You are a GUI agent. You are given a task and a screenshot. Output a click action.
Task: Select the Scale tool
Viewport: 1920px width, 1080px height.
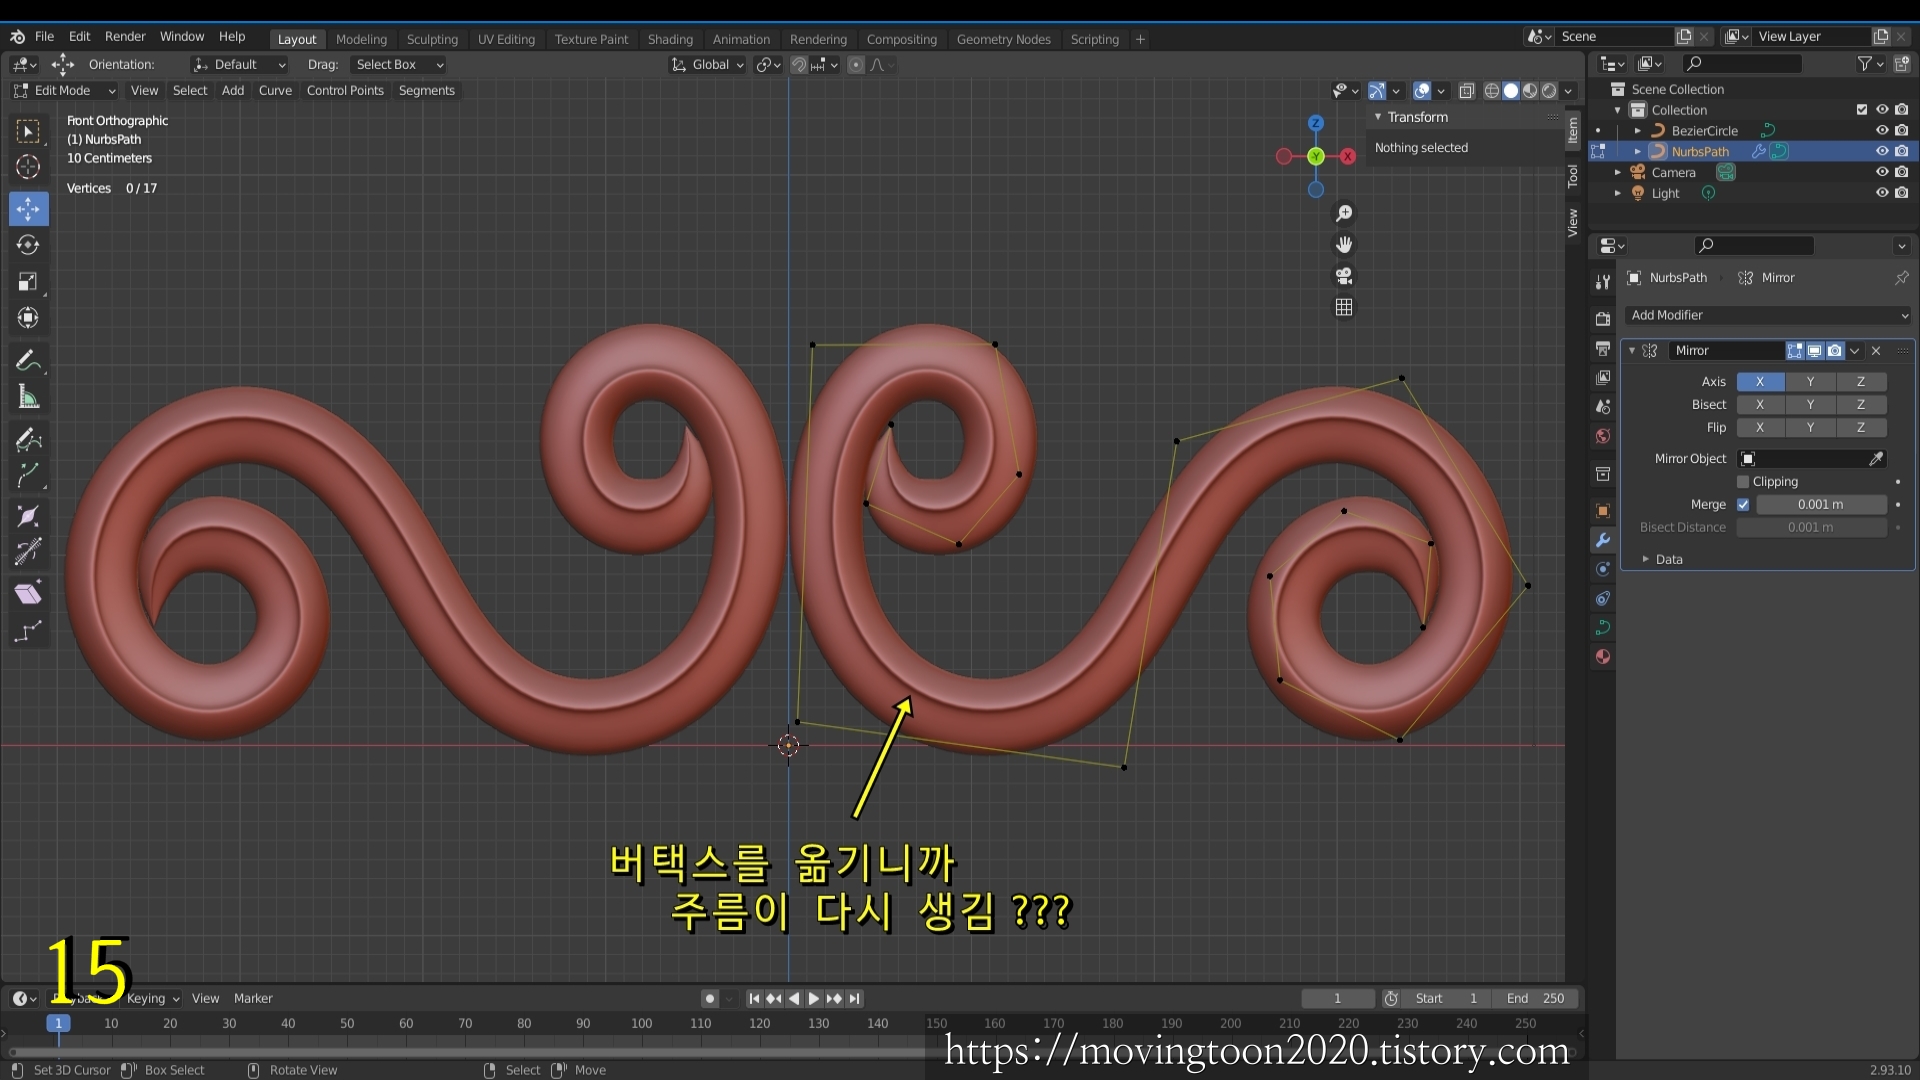28,281
